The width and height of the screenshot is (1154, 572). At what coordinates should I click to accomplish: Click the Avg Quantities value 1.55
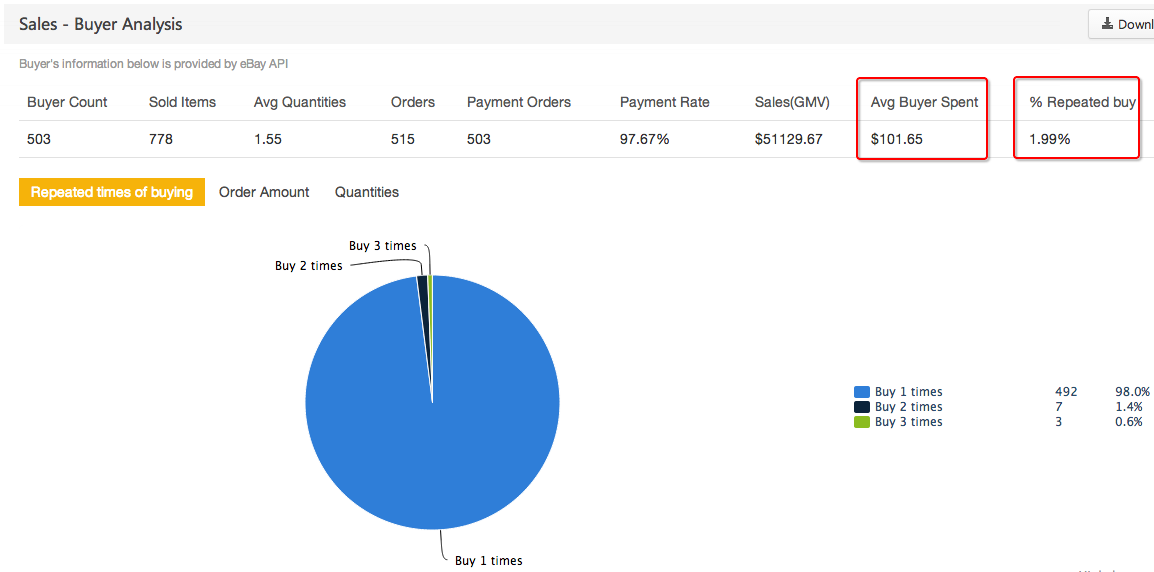267,138
